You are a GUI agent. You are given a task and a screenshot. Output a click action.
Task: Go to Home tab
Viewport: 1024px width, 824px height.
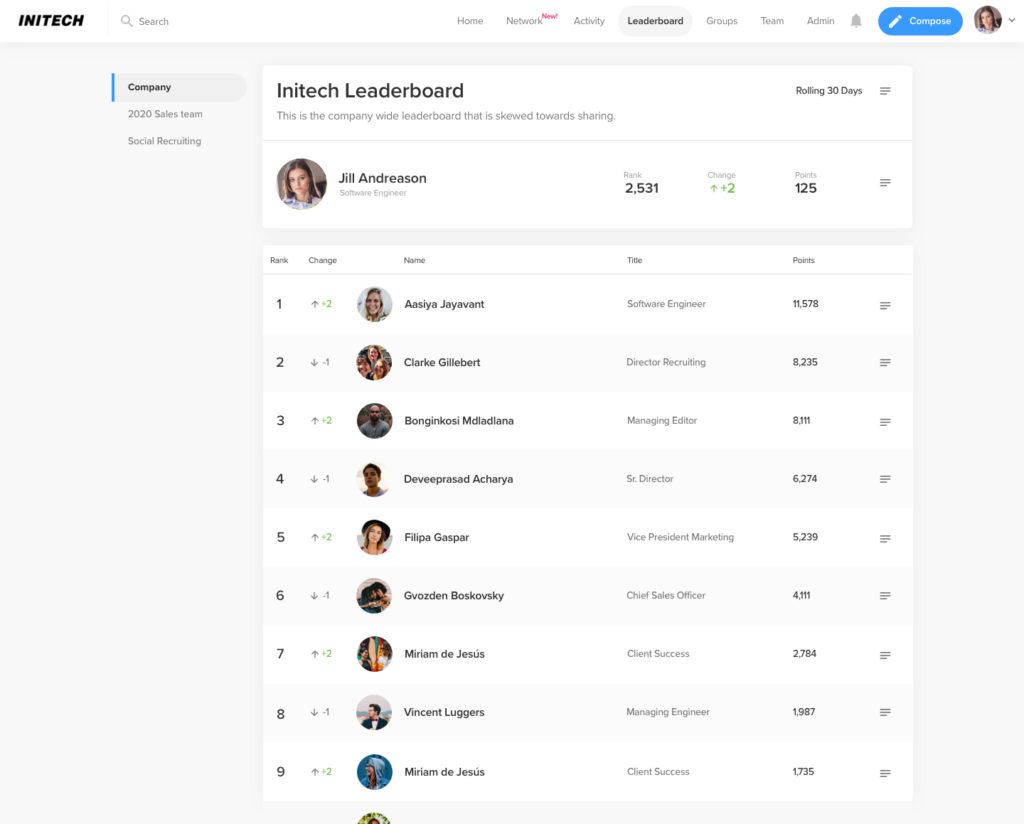coord(470,21)
